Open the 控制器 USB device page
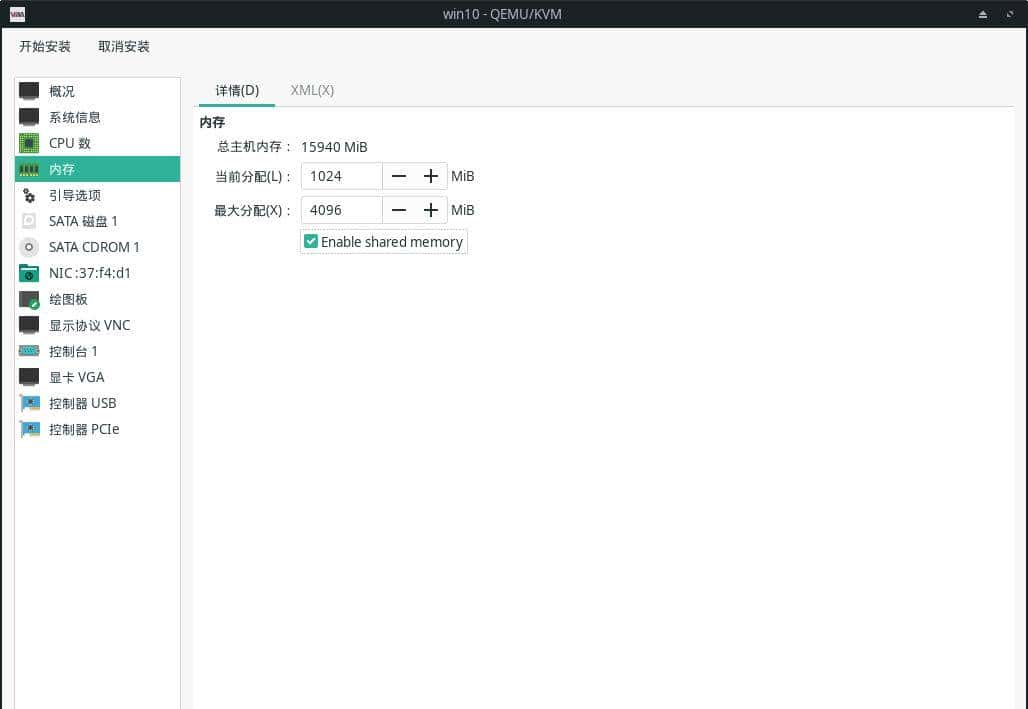 click(83, 403)
